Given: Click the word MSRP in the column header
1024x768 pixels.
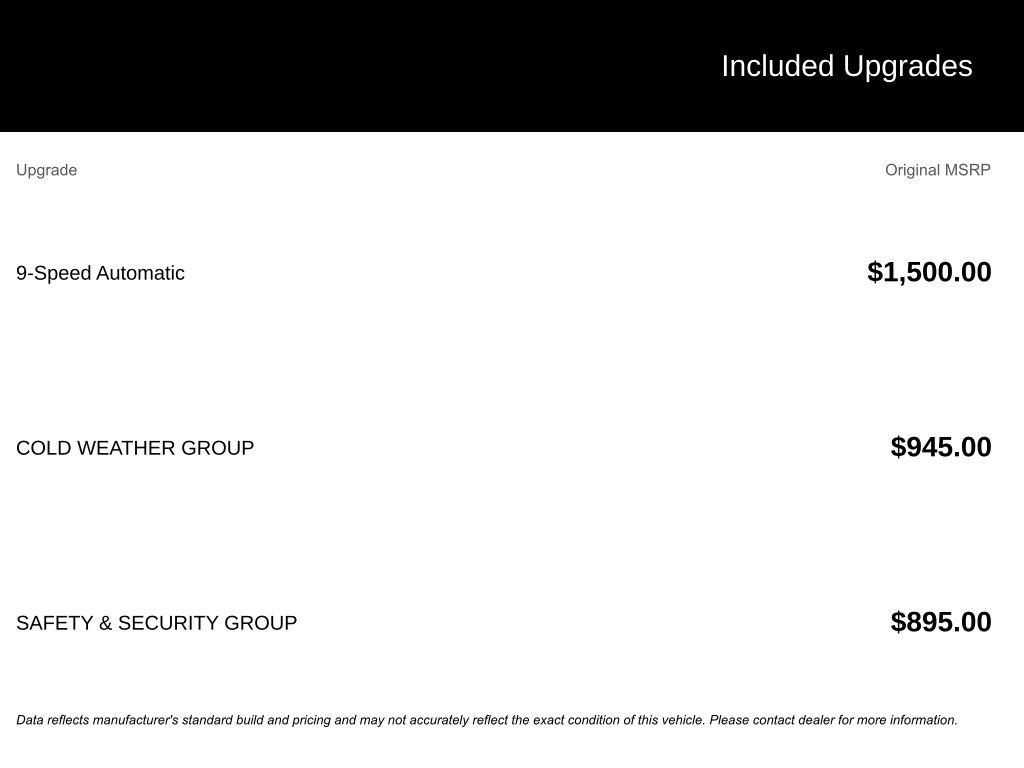Looking at the screenshot, I should [967, 170].
